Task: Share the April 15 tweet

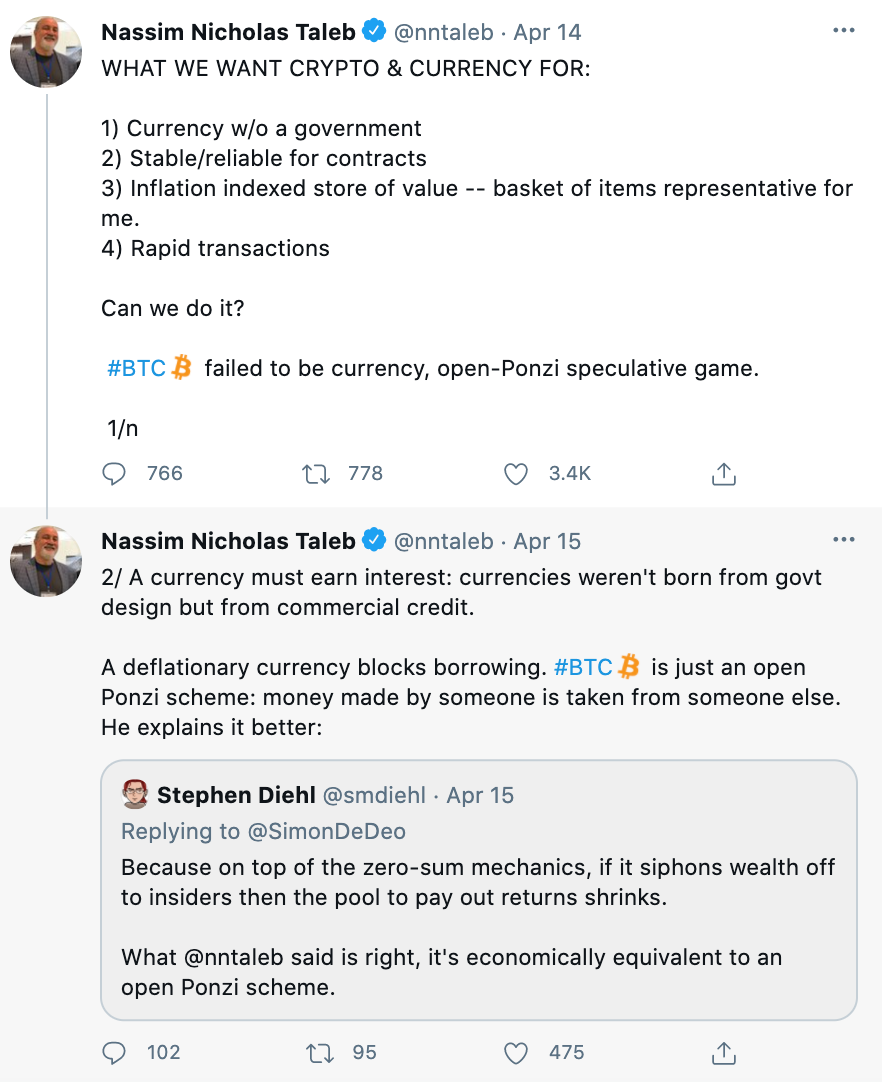Action: click(x=723, y=1052)
